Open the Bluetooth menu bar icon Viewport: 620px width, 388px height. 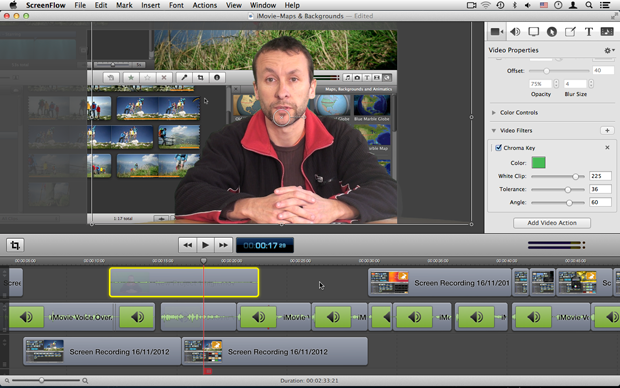(514, 5)
